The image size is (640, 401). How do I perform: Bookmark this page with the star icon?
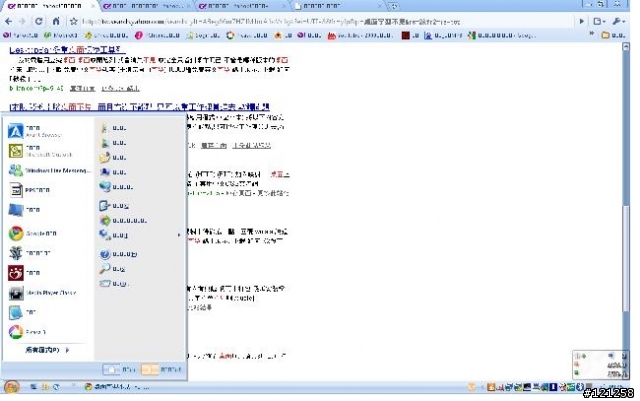[73, 21]
